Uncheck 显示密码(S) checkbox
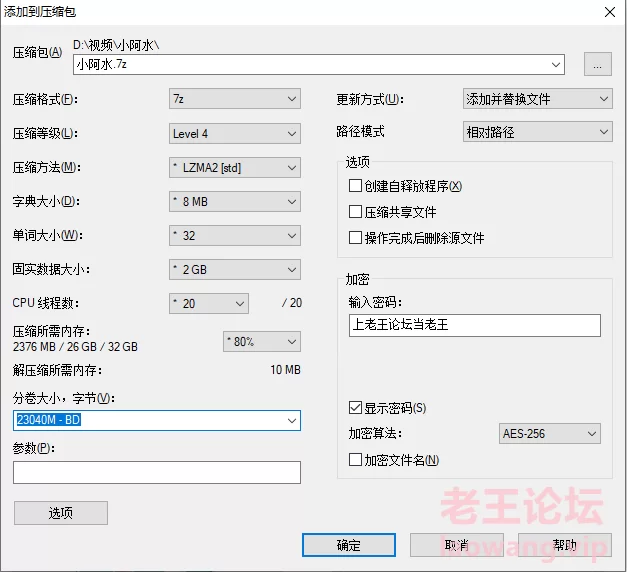The height and width of the screenshot is (572, 627). tap(355, 408)
